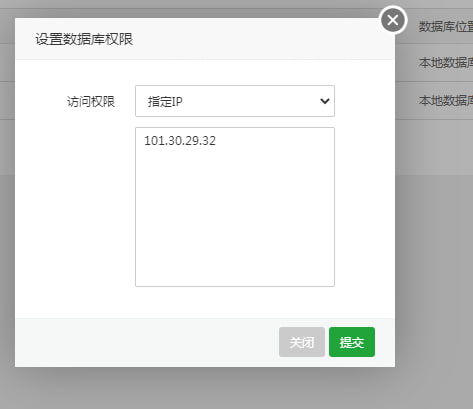The width and height of the screenshot is (473, 409).
Task: Click the chevron arrow on the 指定IP select
Action: (325, 101)
